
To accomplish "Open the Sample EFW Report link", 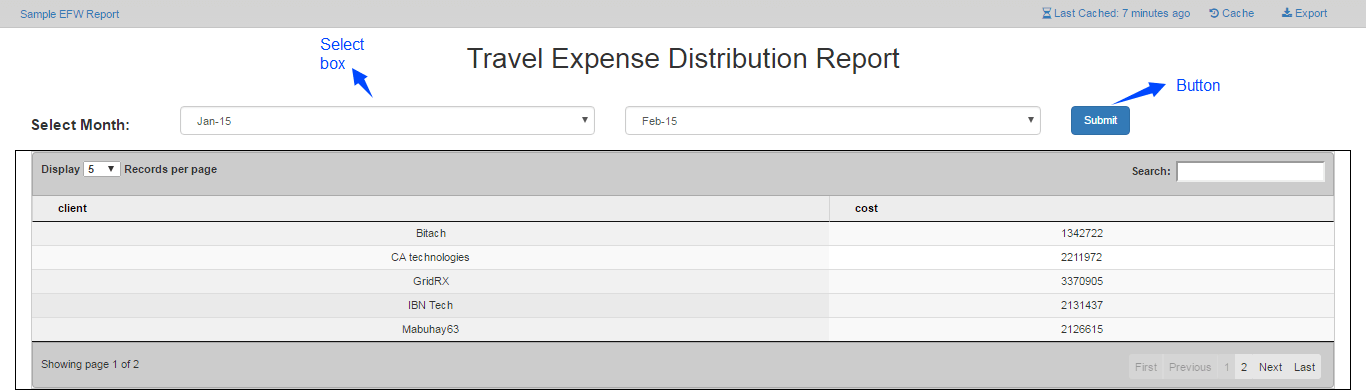I will click(x=69, y=14).
